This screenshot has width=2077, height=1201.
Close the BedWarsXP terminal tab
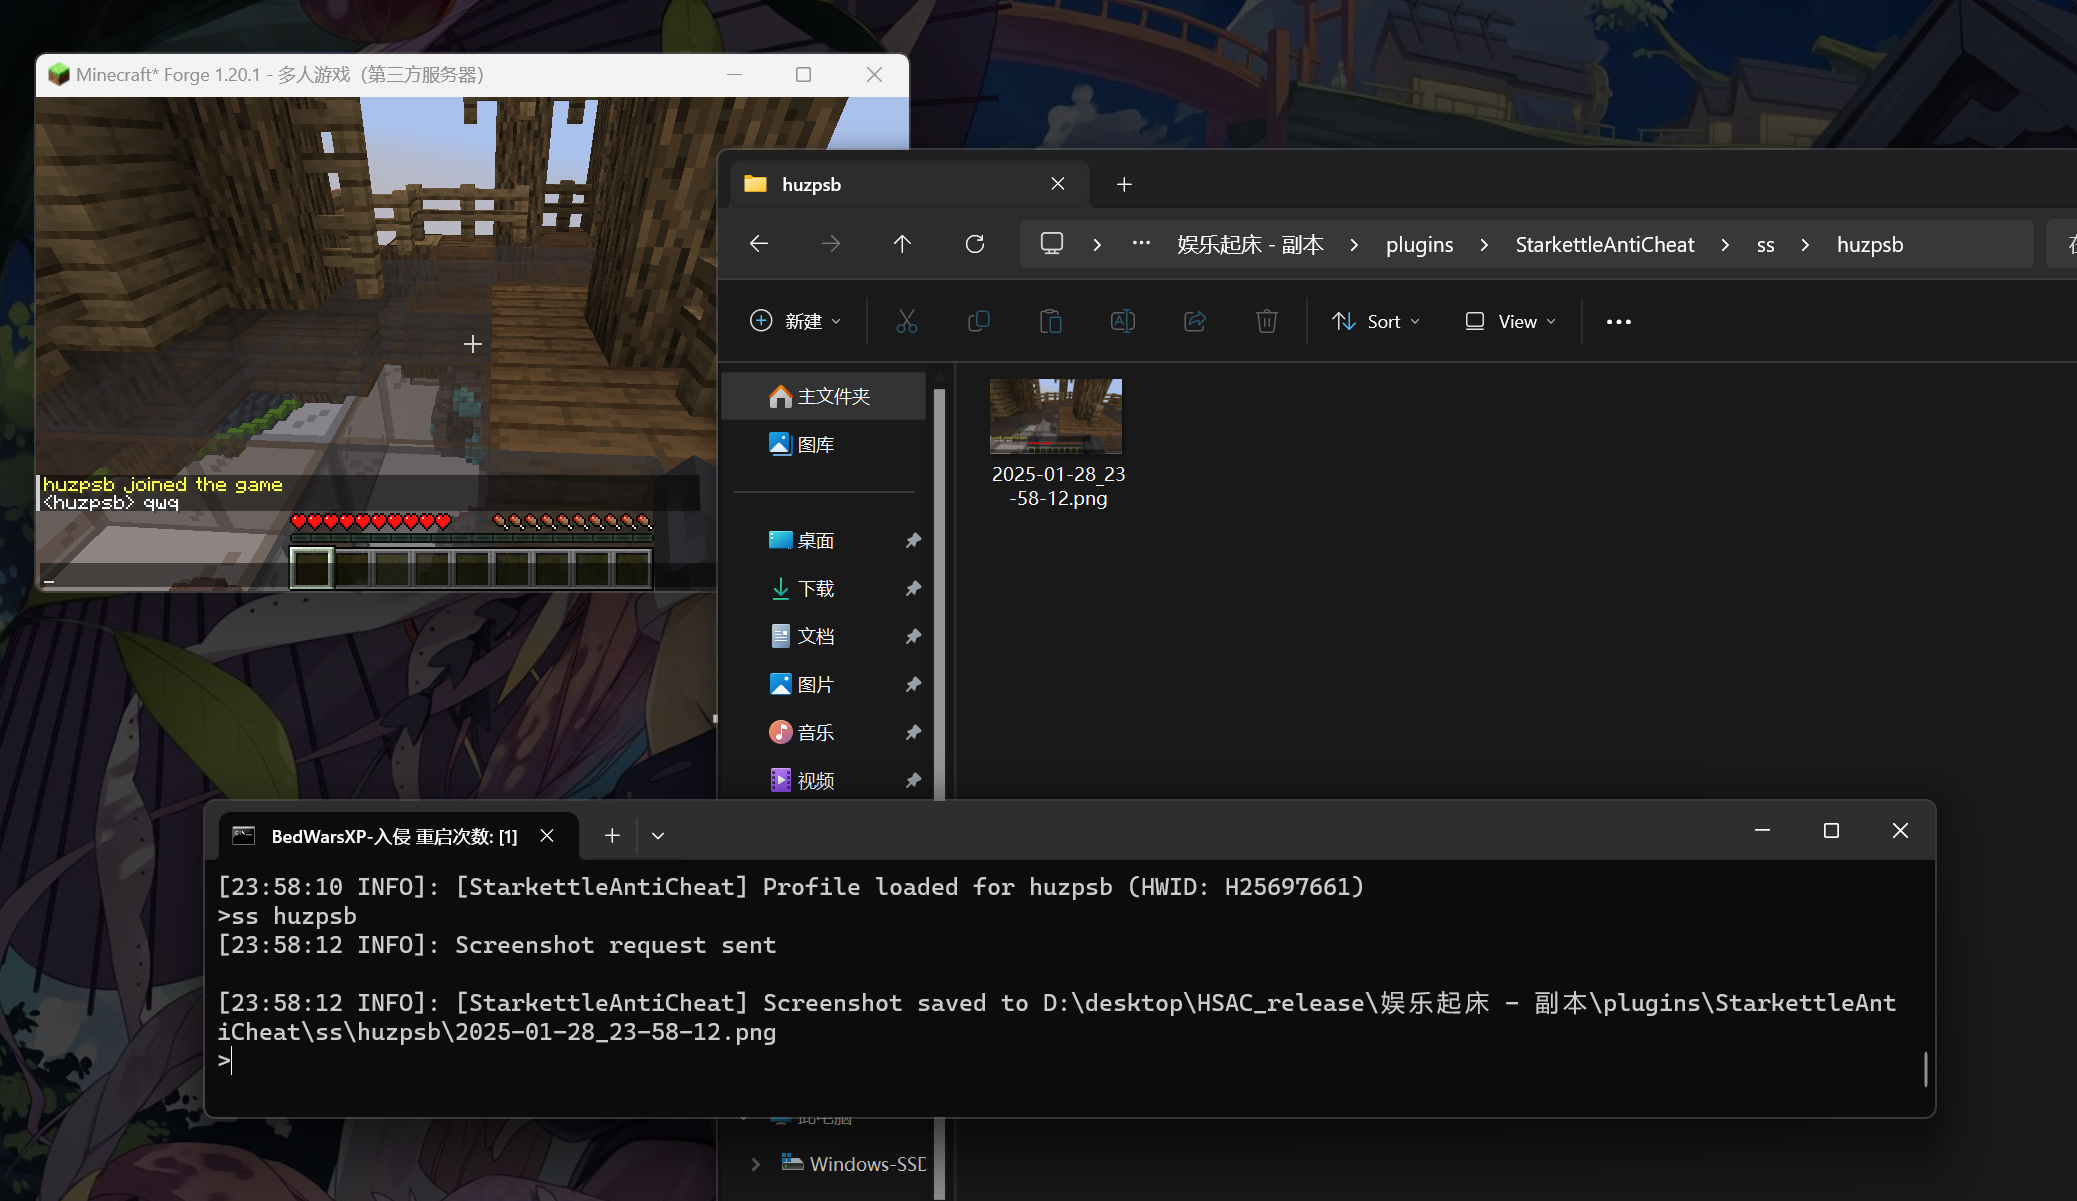(x=547, y=836)
